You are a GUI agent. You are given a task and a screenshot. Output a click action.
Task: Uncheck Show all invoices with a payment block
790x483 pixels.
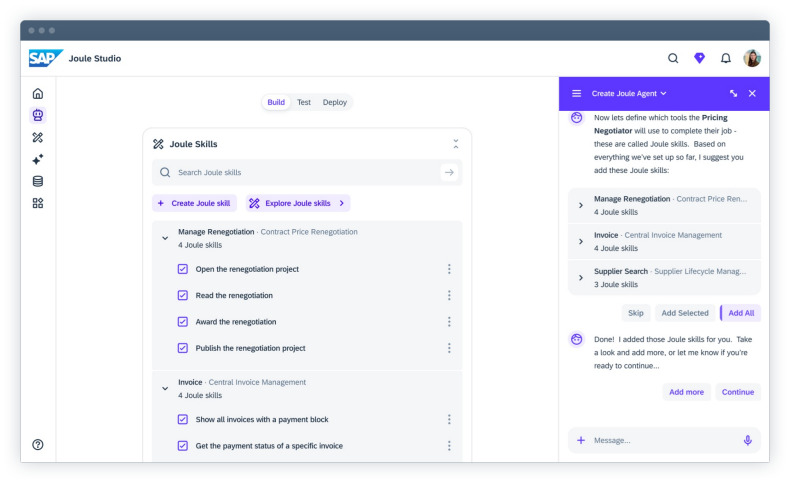point(183,420)
